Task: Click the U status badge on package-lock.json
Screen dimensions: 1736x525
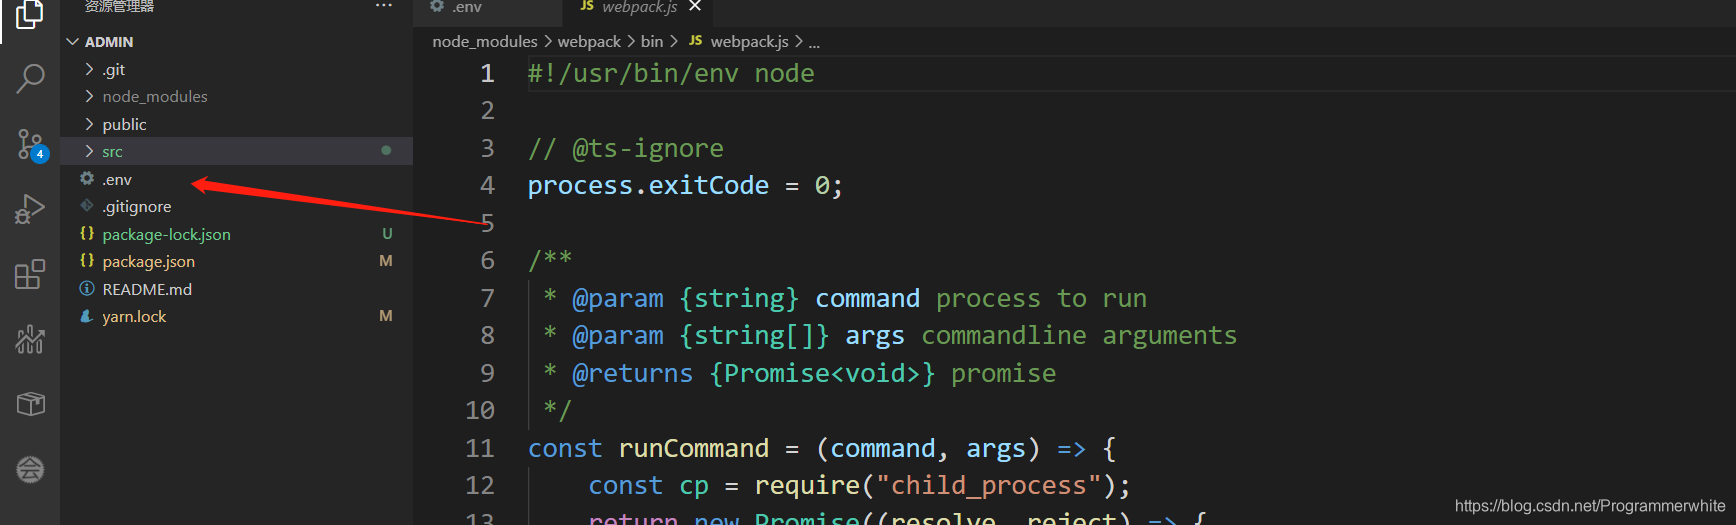Action: pos(387,233)
